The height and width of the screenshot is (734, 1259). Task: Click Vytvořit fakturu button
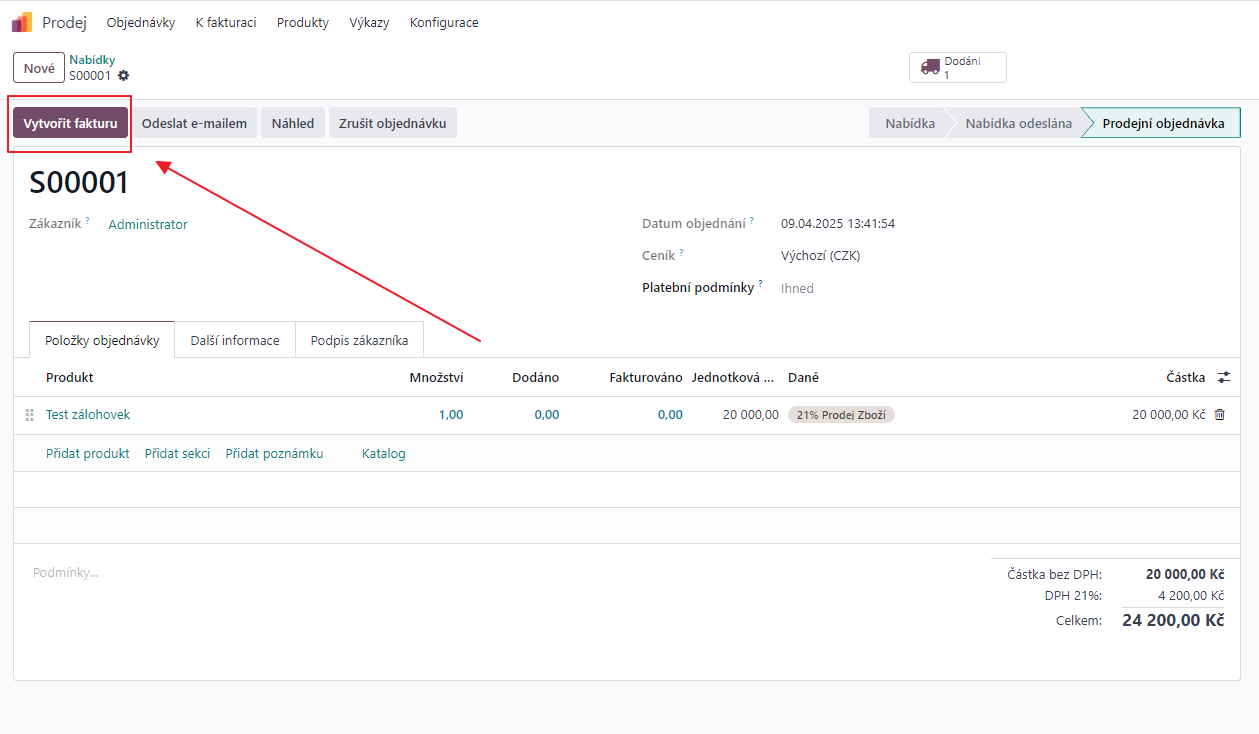70,123
